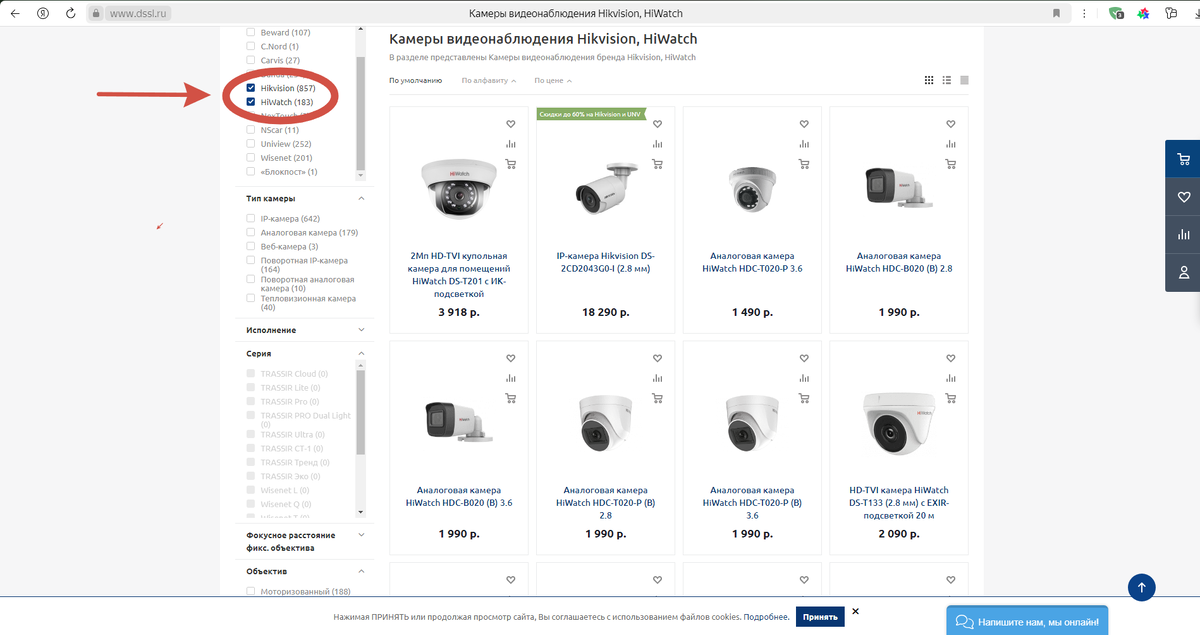Open 2Мп HD-TVI купольная камера product link
Image resolution: width=1200 pixels, height=635 pixels.
click(x=461, y=275)
